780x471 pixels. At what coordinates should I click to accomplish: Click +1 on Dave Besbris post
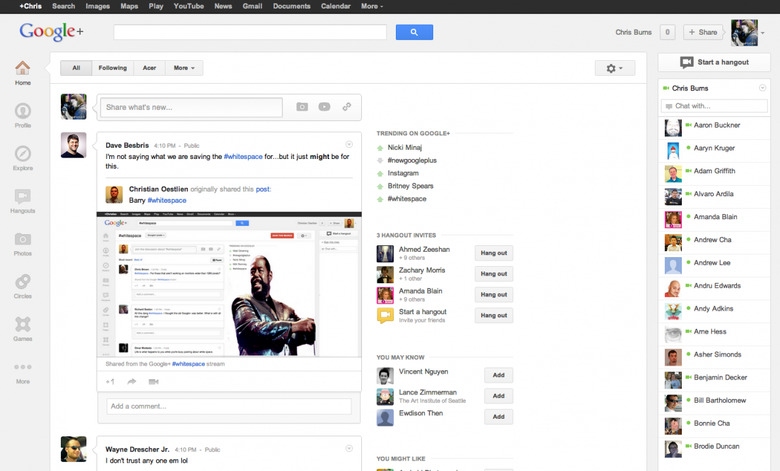[110, 381]
